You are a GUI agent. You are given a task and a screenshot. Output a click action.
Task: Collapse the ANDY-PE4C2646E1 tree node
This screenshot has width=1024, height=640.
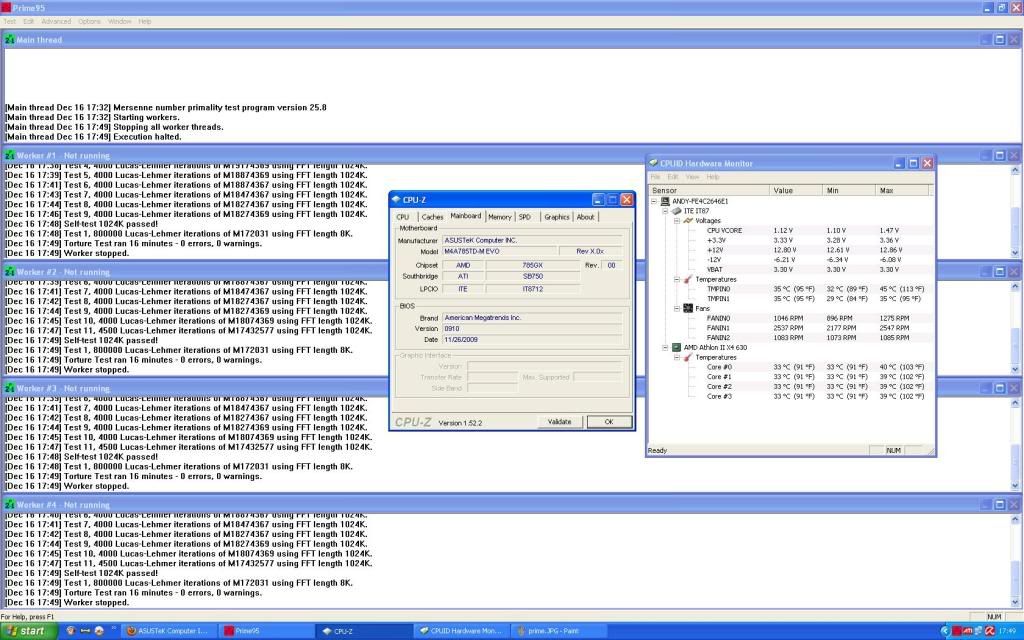(654, 201)
